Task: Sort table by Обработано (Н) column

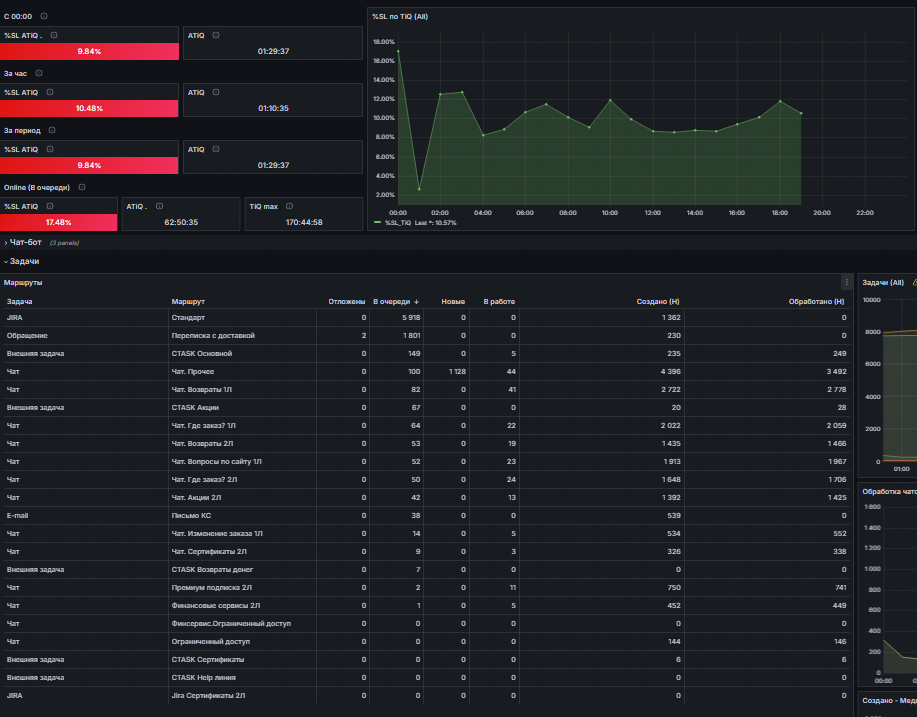Action: [x=816, y=301]
